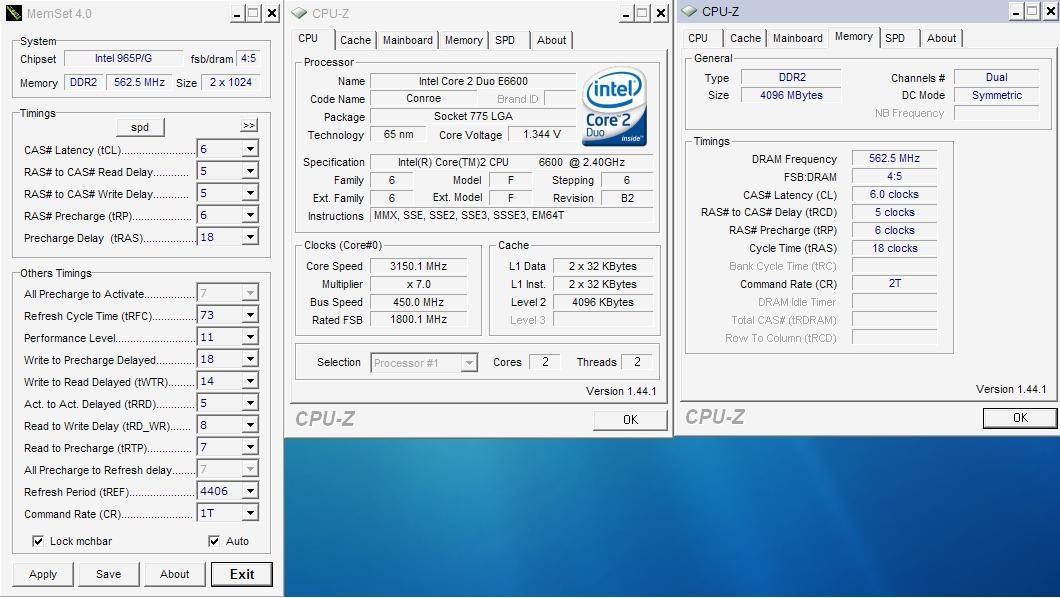Image resolution: width=1060 pixels, height=598 pixels.
Task: Open the Performance Level dropdown
Action: (250, 337)
